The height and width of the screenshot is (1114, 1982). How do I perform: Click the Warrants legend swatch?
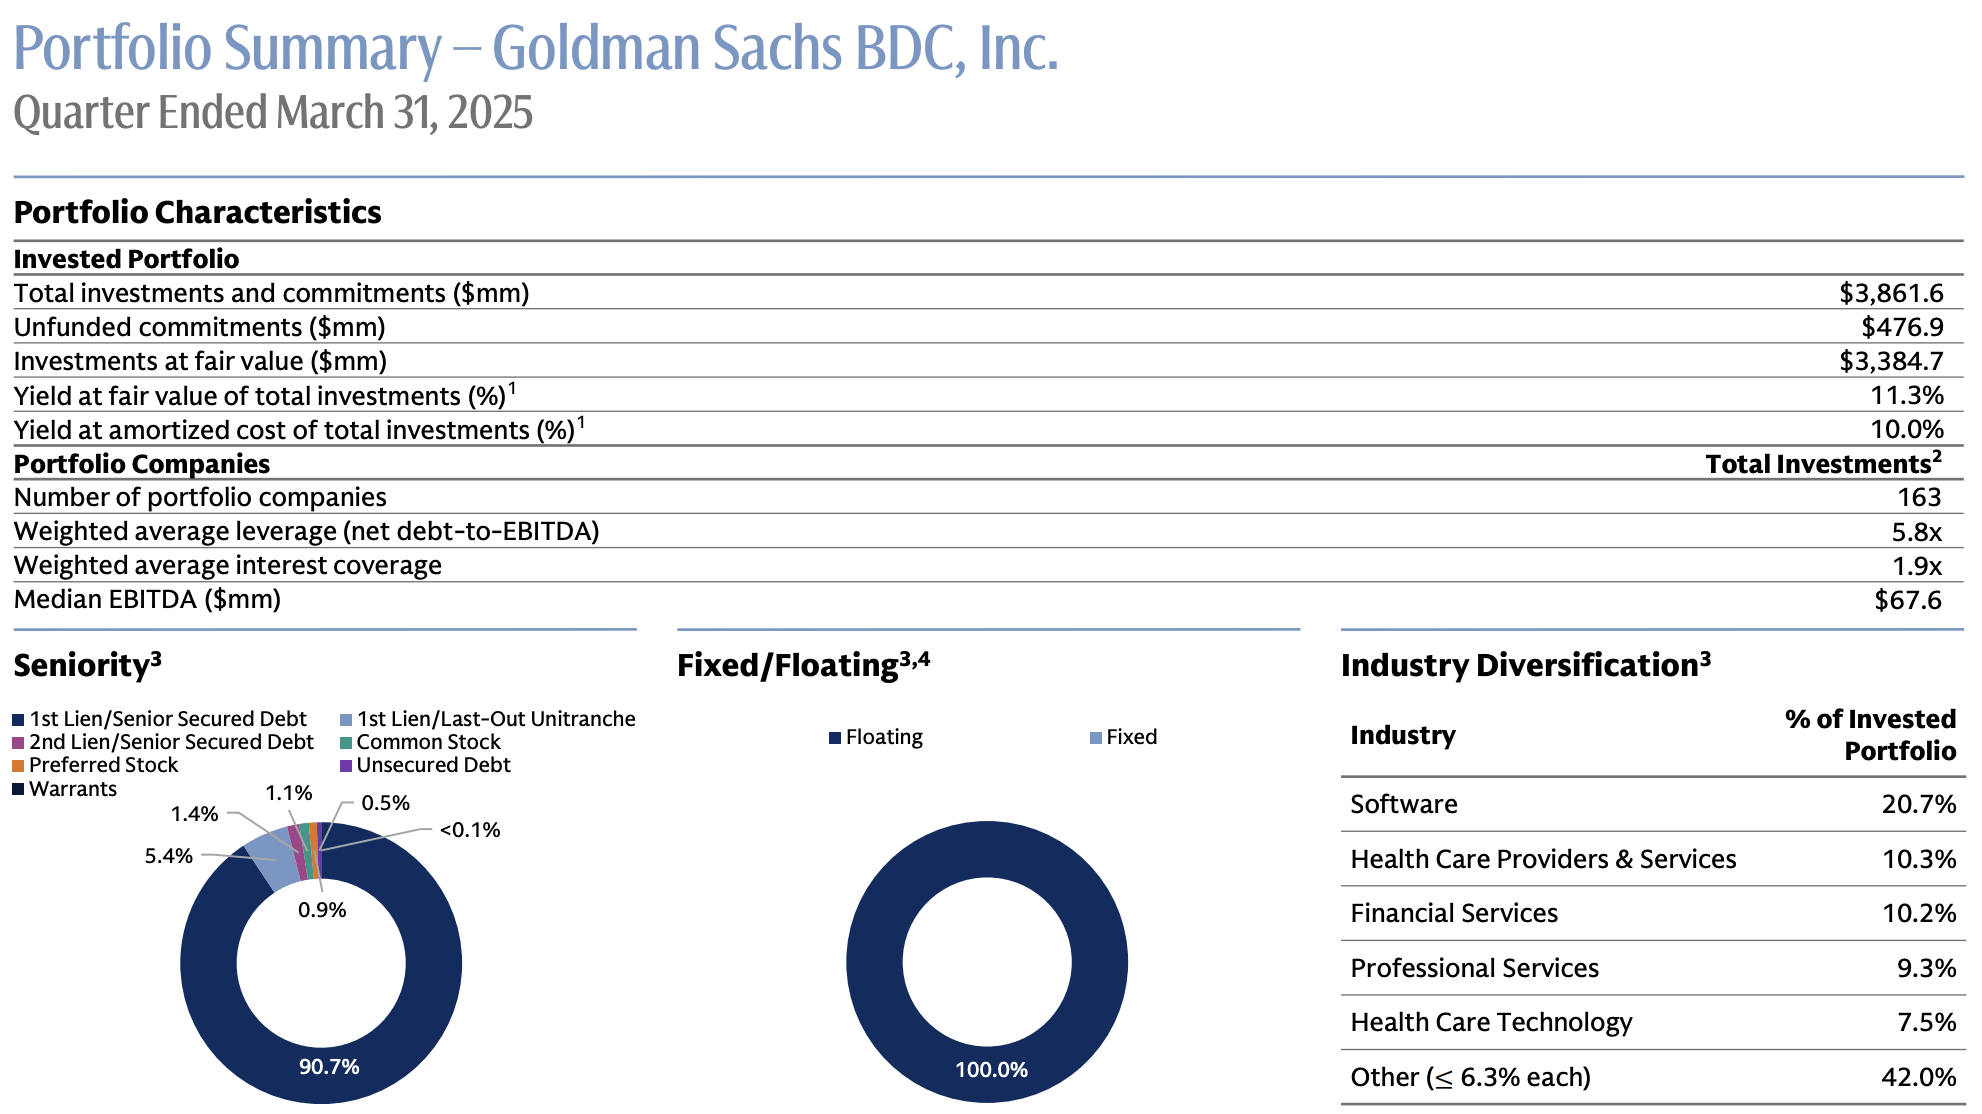pyautogui.click(x=18, y=789)
